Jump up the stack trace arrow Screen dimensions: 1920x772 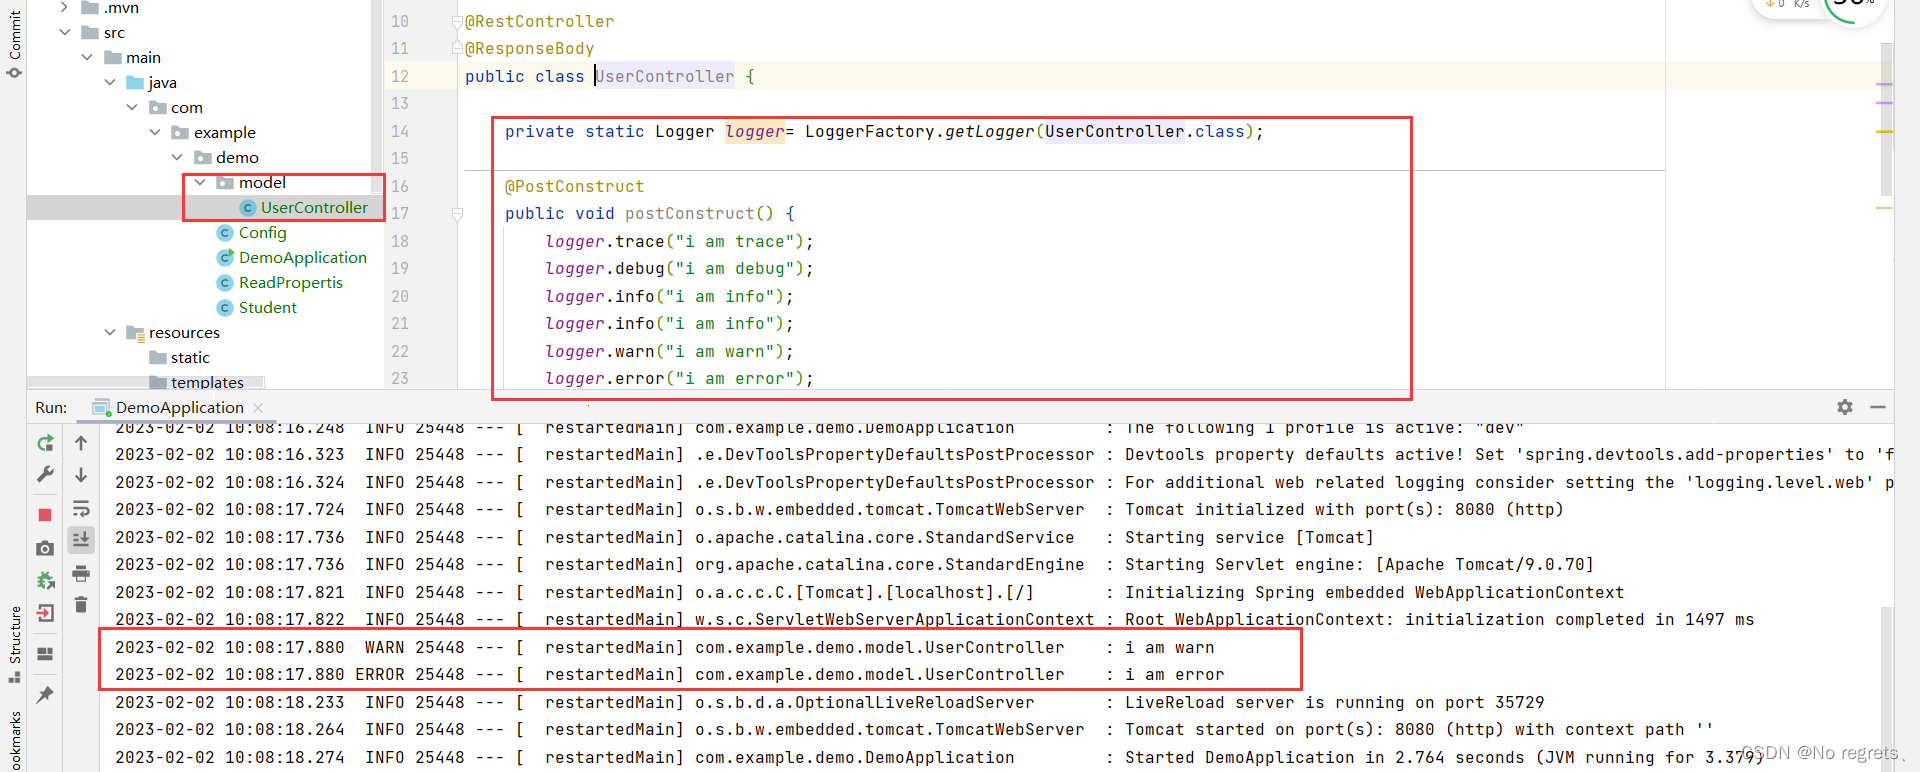[x=81, y=443]
